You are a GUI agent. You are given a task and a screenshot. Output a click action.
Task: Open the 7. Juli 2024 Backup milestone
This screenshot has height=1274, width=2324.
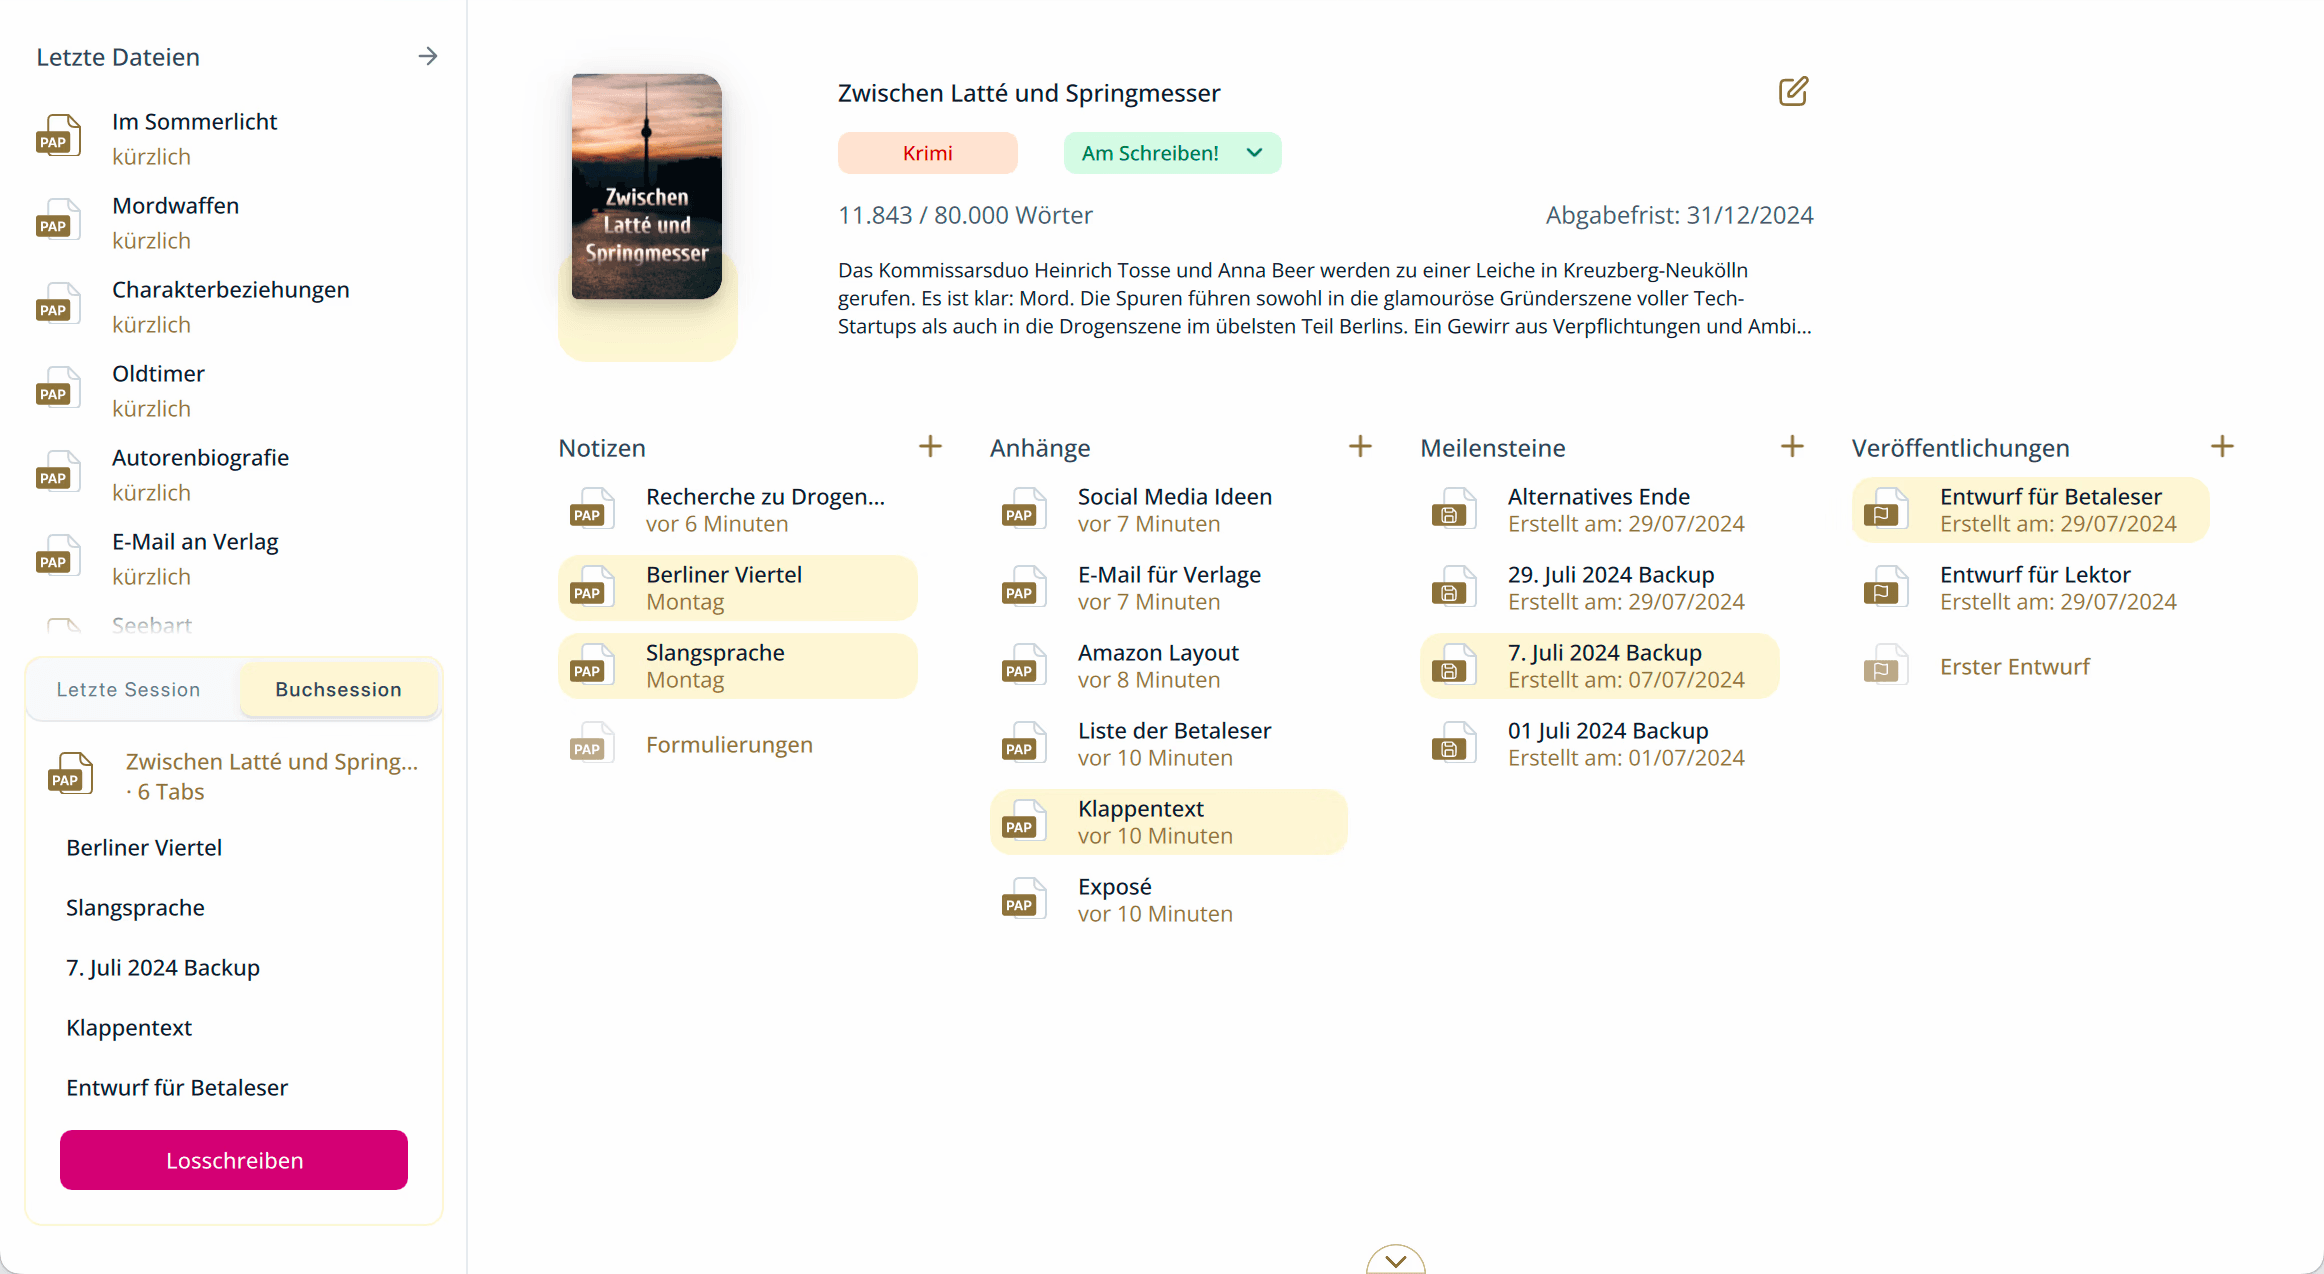(x=1600, y=666)
